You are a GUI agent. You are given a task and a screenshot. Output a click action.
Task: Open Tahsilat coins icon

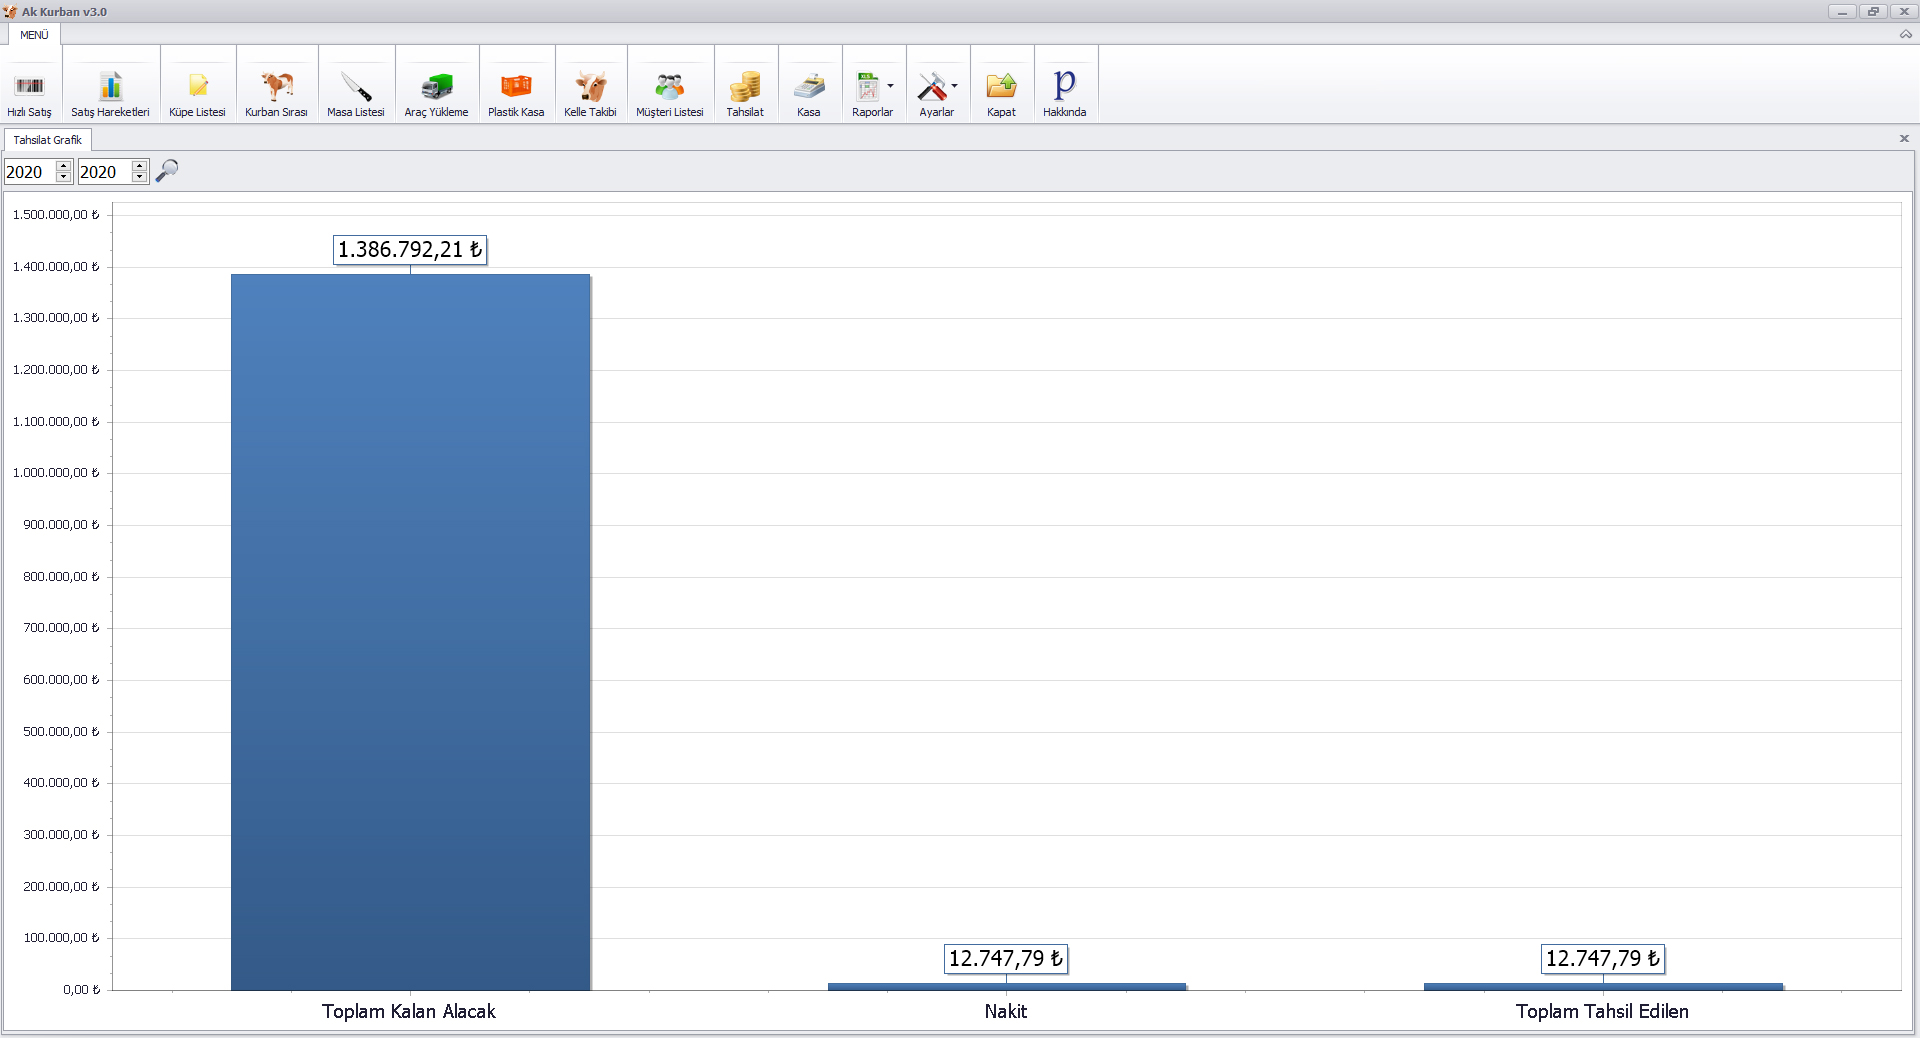[745, 87]
